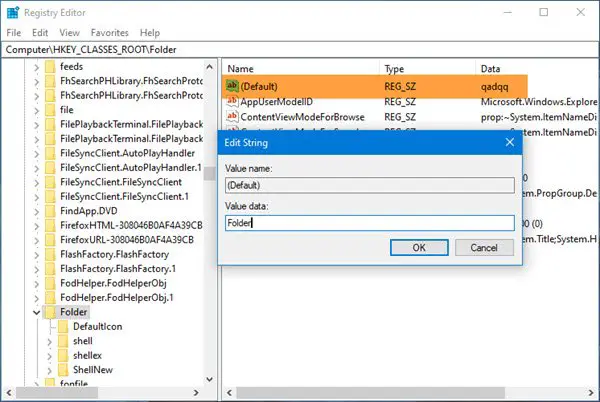Click the AppUserModelID value icon
The image size is (600, 402).
[232, 101]
